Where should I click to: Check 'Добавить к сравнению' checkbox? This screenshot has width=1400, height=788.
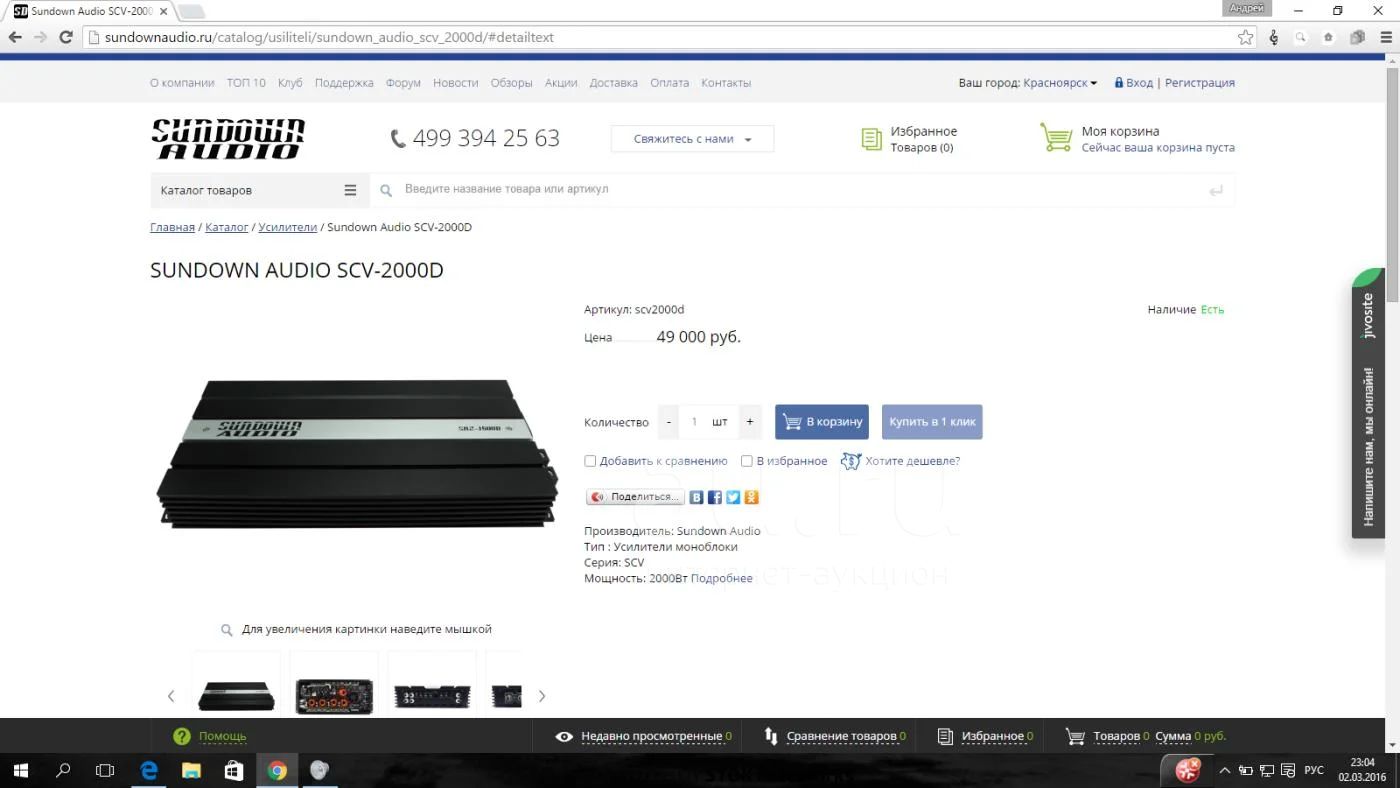tap(590, 461)
